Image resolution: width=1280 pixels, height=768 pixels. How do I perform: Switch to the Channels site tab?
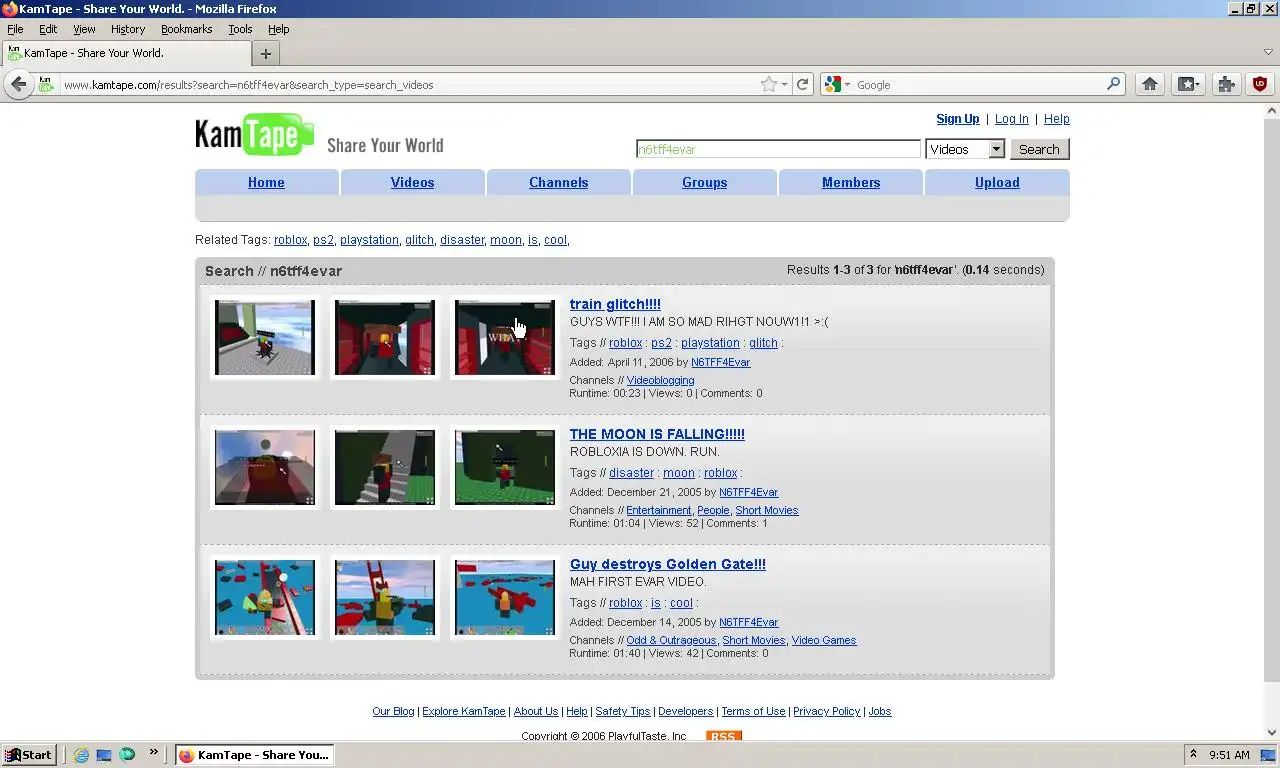pyautogui.click(x=558, y=182)
